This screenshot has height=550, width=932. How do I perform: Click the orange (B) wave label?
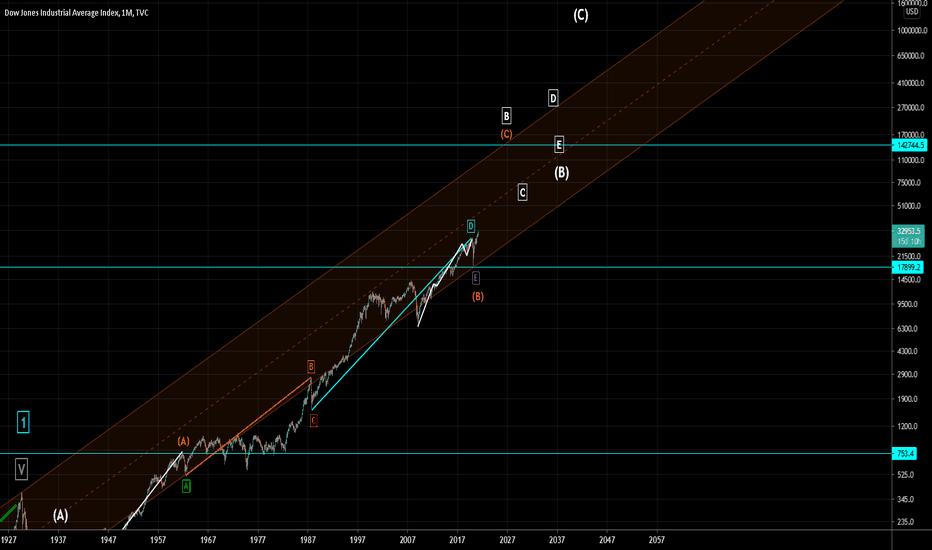click(x=478, y=296)
